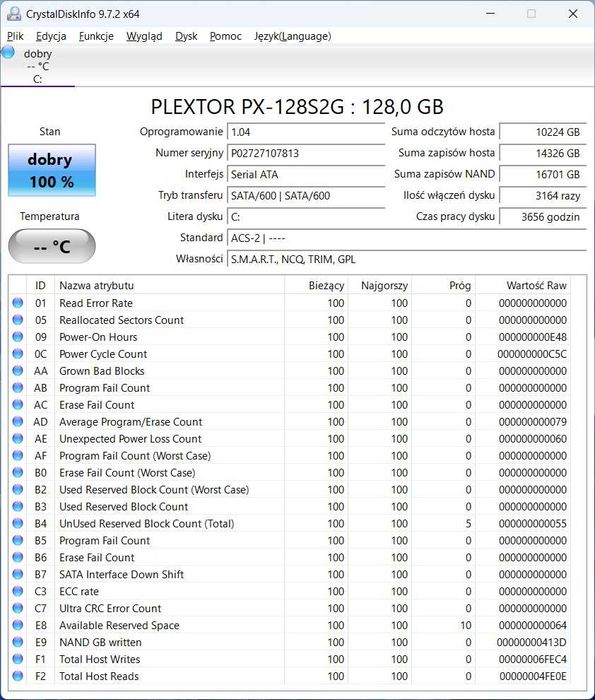Click the ID column header
The width and height of the screenshot is (595, 700).
click(41, 285)
